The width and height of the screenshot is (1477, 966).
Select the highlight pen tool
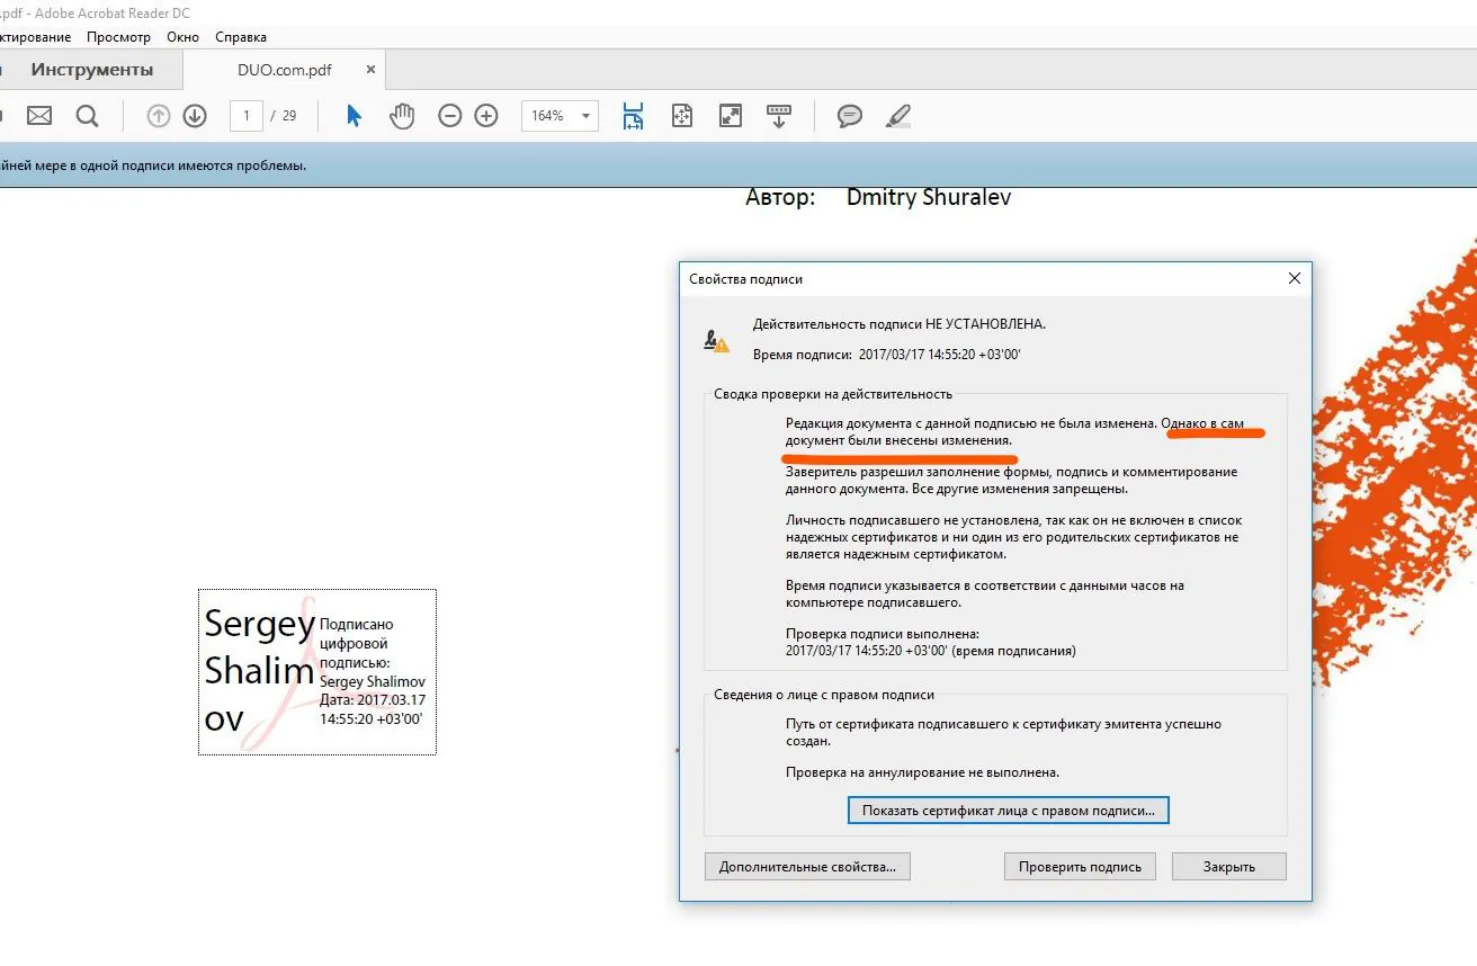pos(898,116)
